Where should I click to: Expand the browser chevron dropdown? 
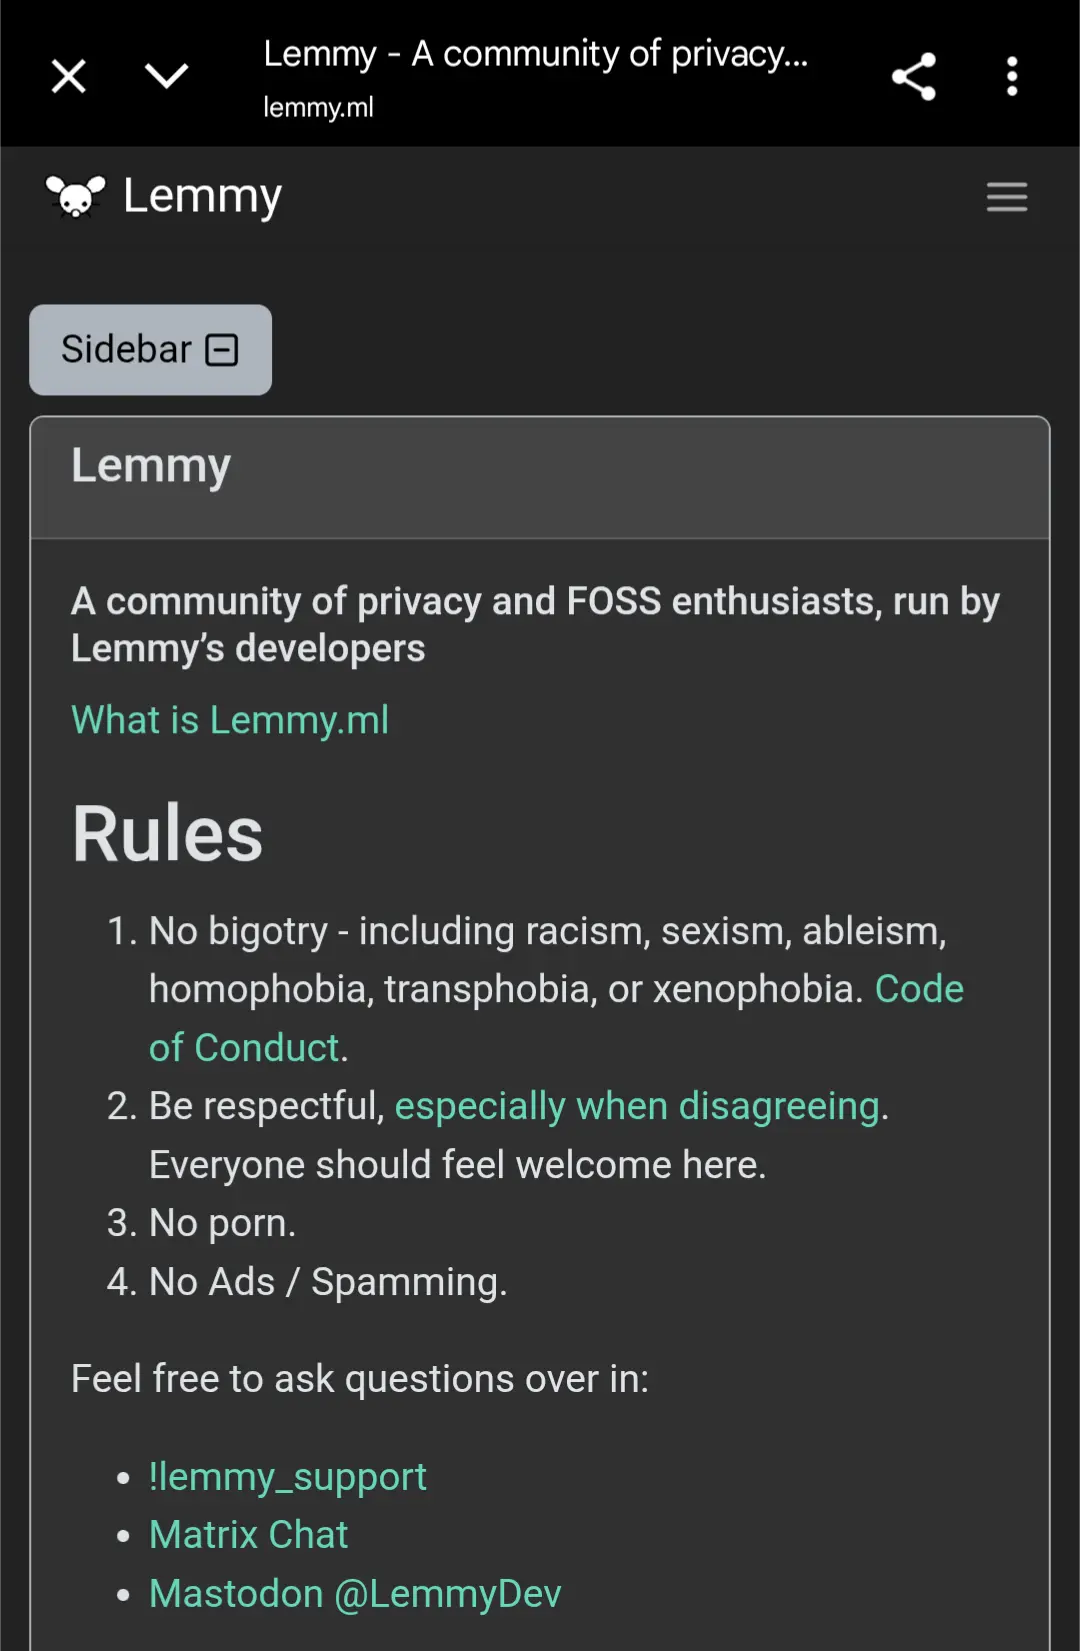click(166, 76)
